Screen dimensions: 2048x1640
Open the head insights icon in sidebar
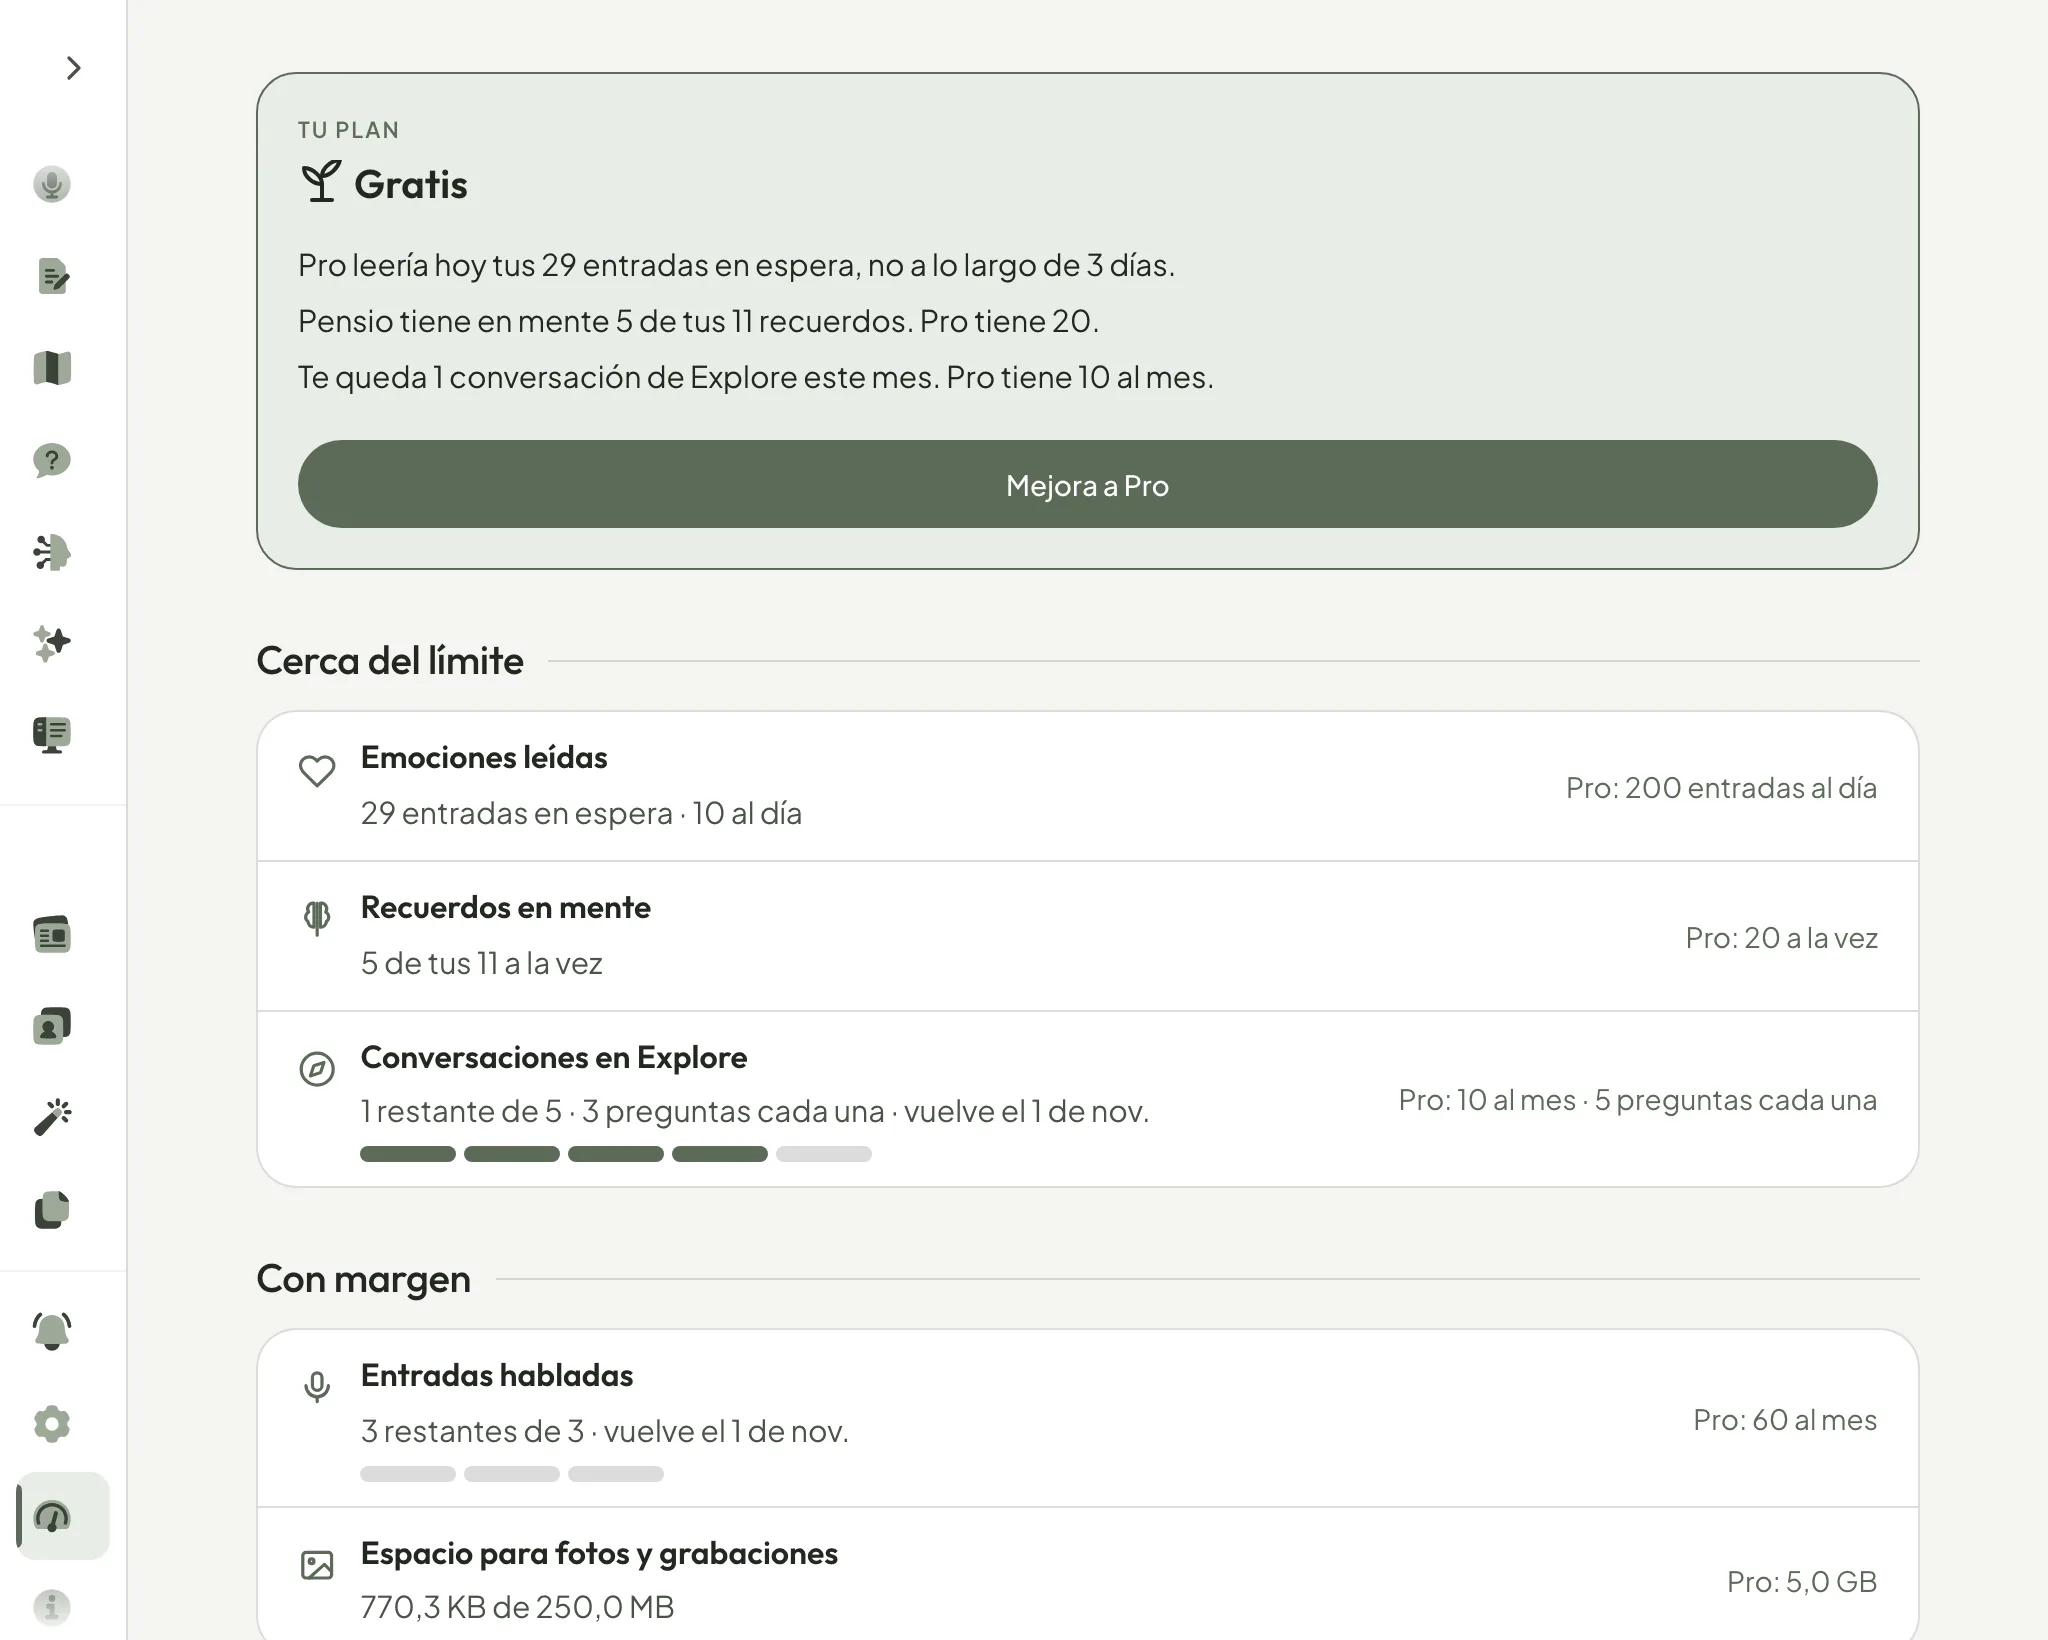point(52,552)
